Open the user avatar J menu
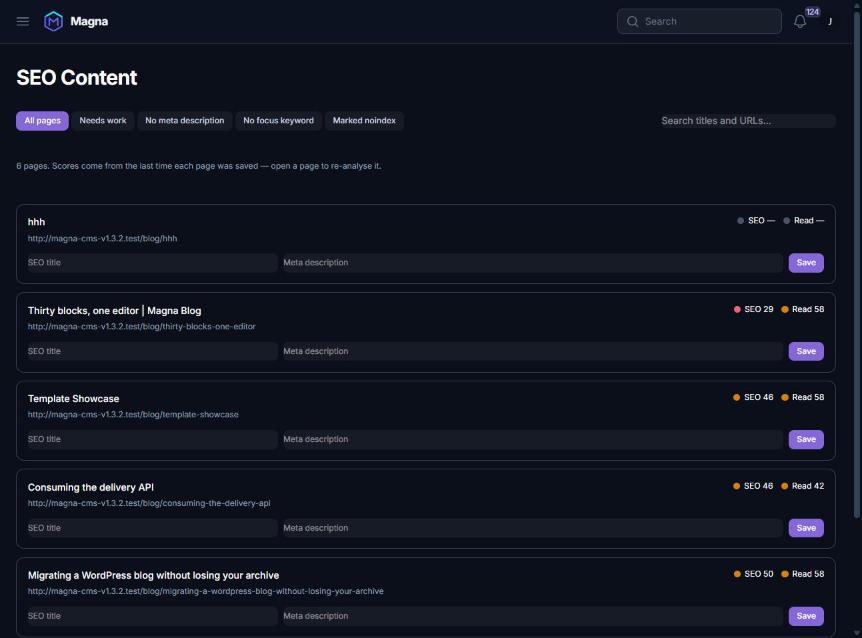This screenshot has width=862, height=638. [830, 21]
